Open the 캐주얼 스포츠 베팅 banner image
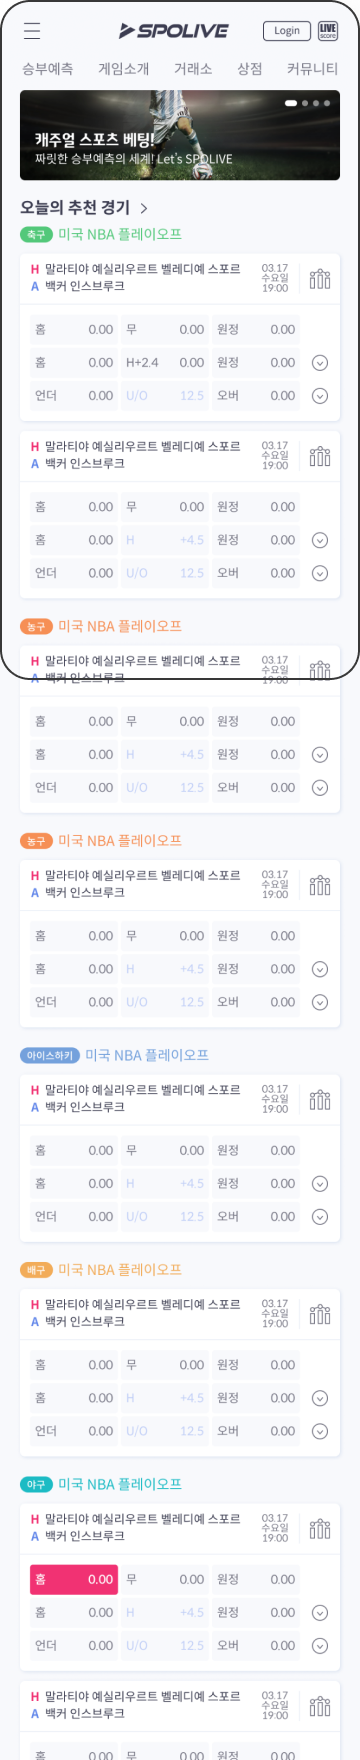Viewport: 360px width, 1760px height. [180, 136]
